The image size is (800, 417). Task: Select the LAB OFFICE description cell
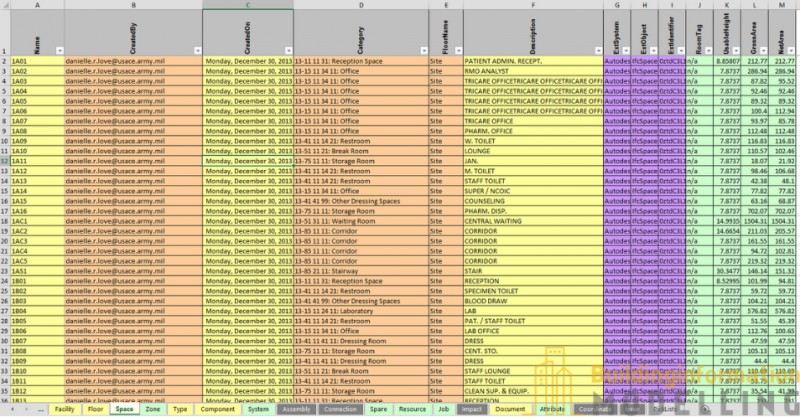533,331
